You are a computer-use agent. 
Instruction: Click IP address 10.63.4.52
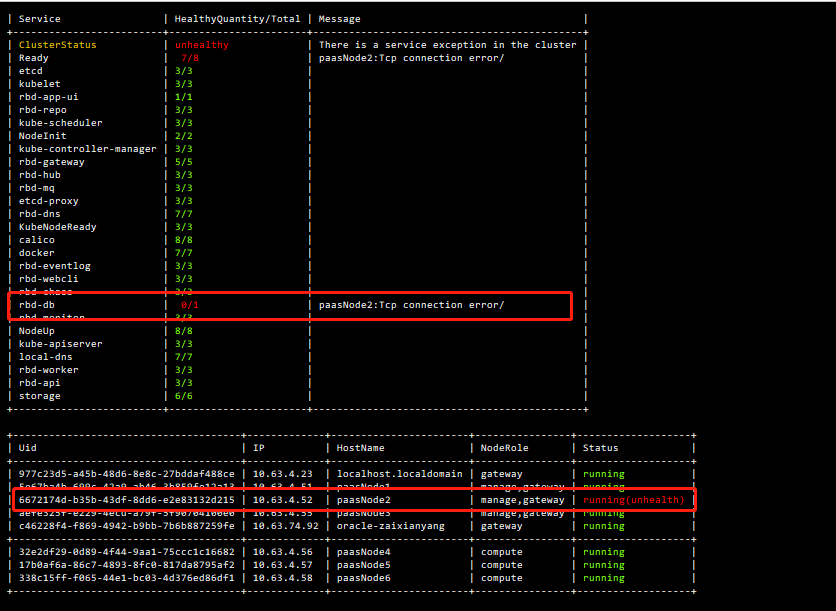[x=283, y=500]
